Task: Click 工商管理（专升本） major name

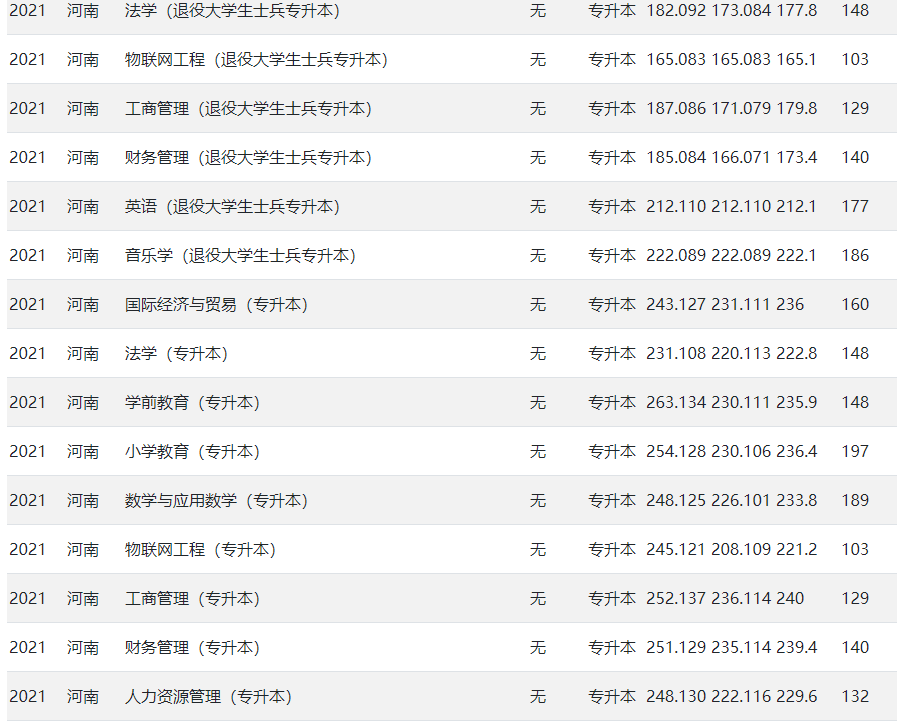Action: point(192,598)
